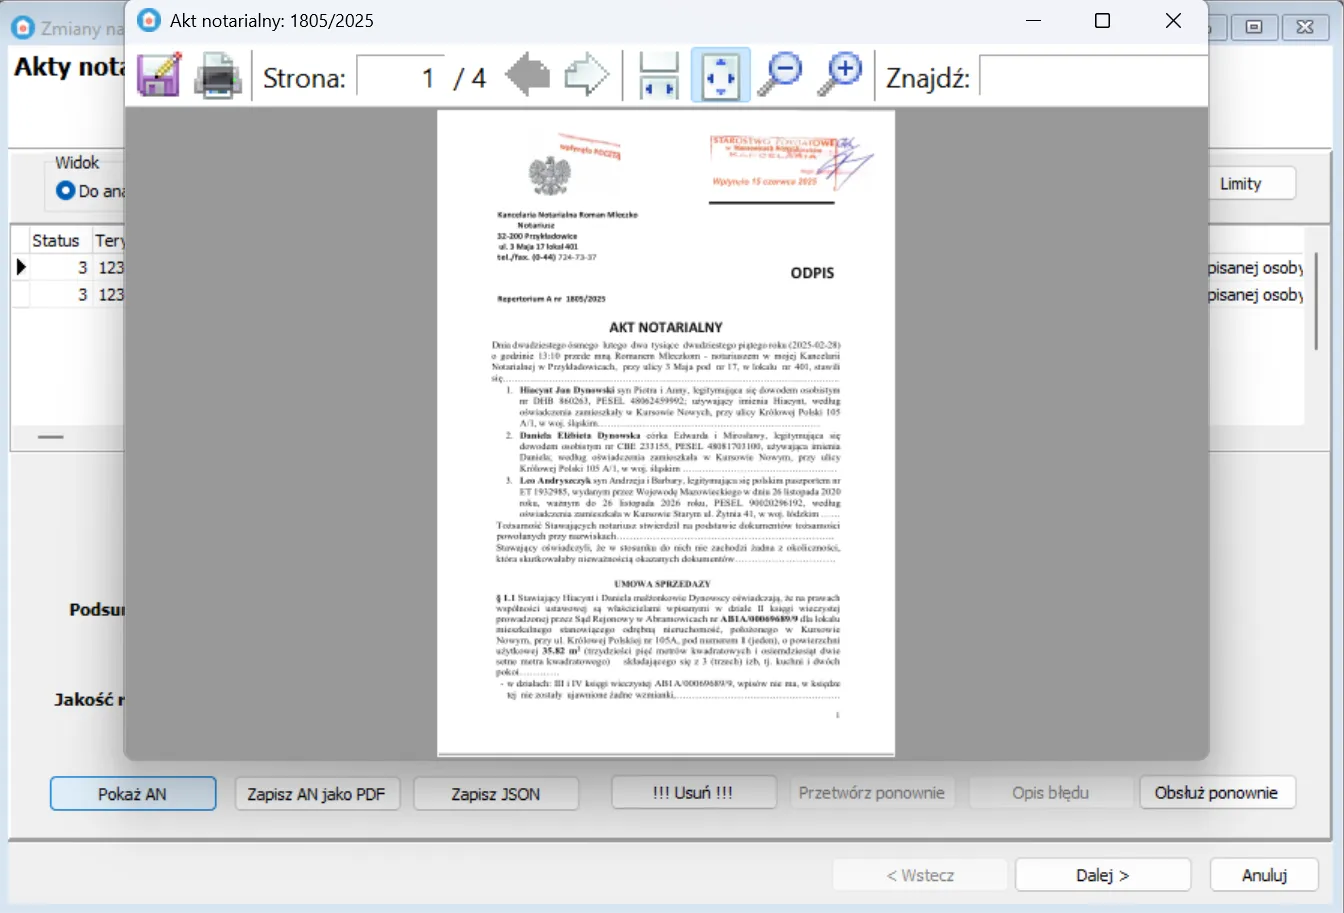Select the fit-to-page-width icon
The width and height of the screenshot is (1344, 913).
point(658,74)
